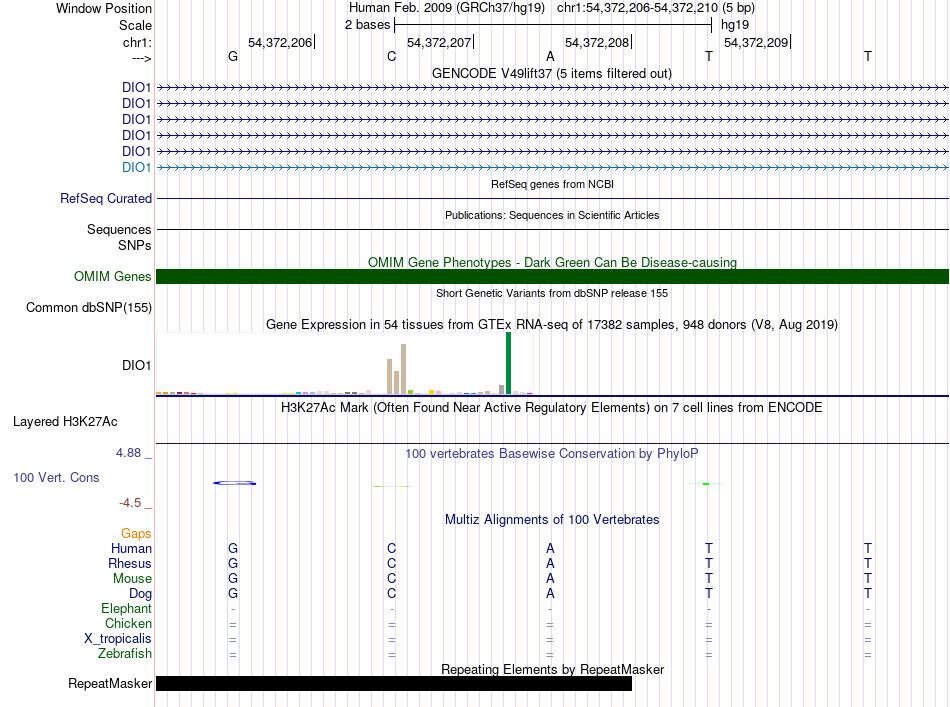Click base G in the Human alignment row
This screenshot has width=950, height=707.
click(x=233, y=548)
